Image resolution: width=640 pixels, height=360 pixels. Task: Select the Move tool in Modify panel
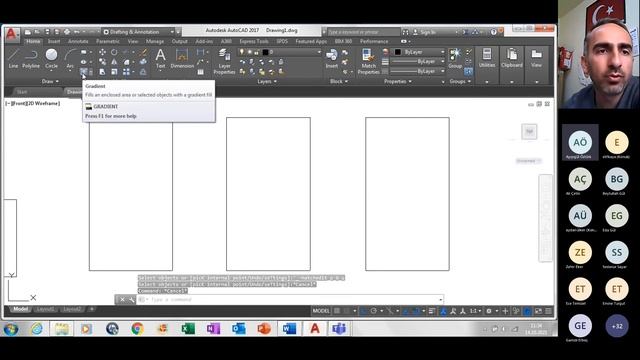[102, 52]
